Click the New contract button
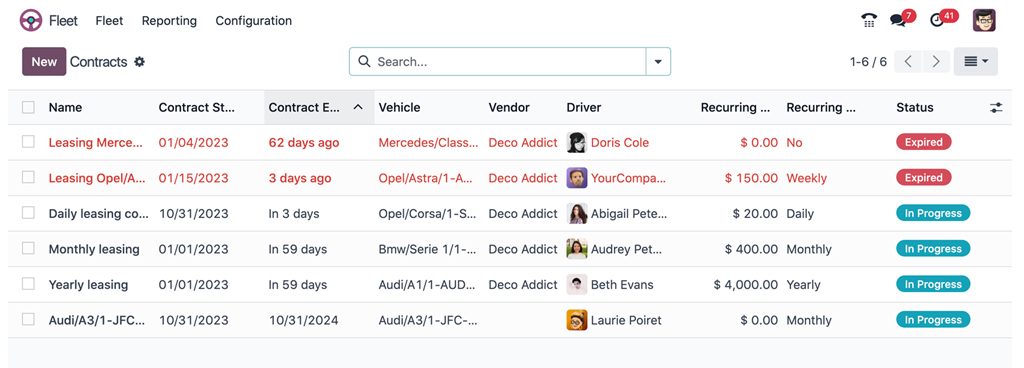The image size is (1024, 368). pyautogui.click(x=44, y=62)
